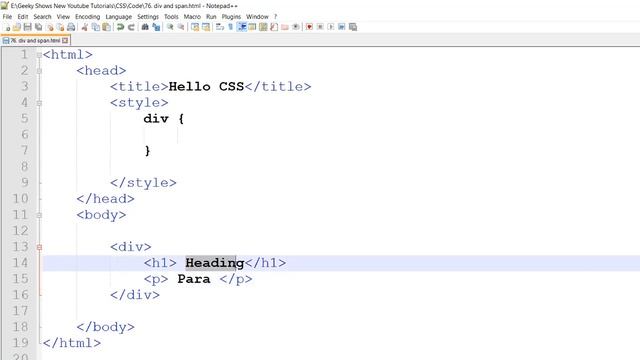Click the Print toolbar icon
Image resolution: width=640 pixels, height=360 pixels.
click(x=71, y=27)
